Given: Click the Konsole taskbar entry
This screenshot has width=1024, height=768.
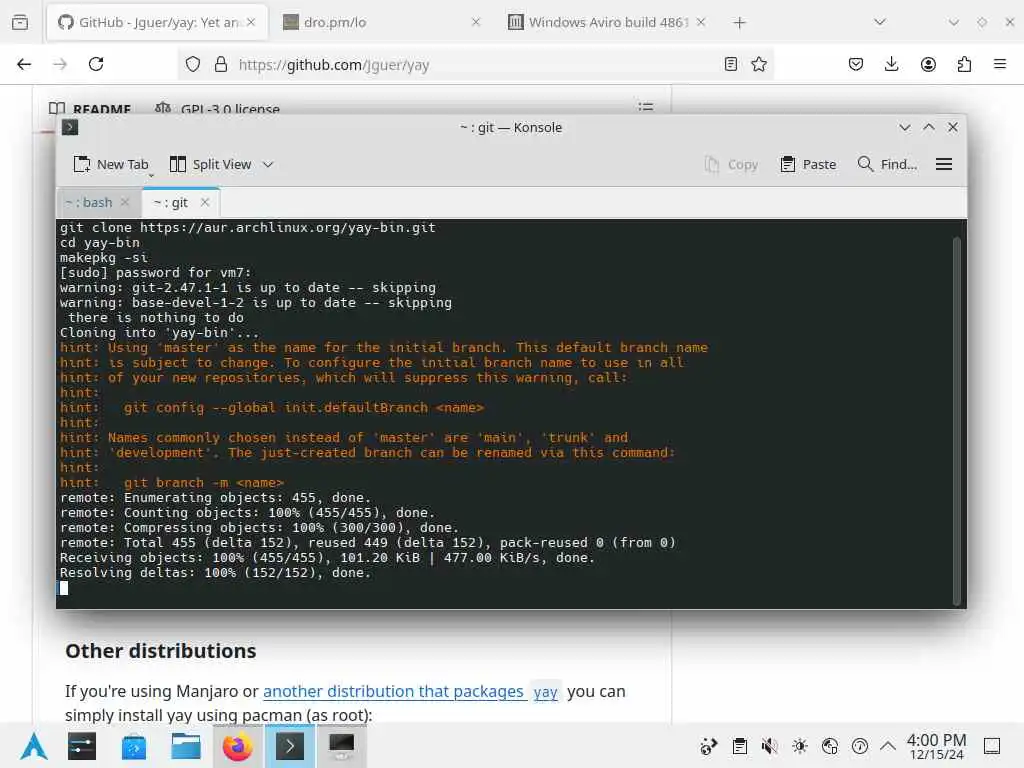Looking at the screenshot, I should 290,746.
